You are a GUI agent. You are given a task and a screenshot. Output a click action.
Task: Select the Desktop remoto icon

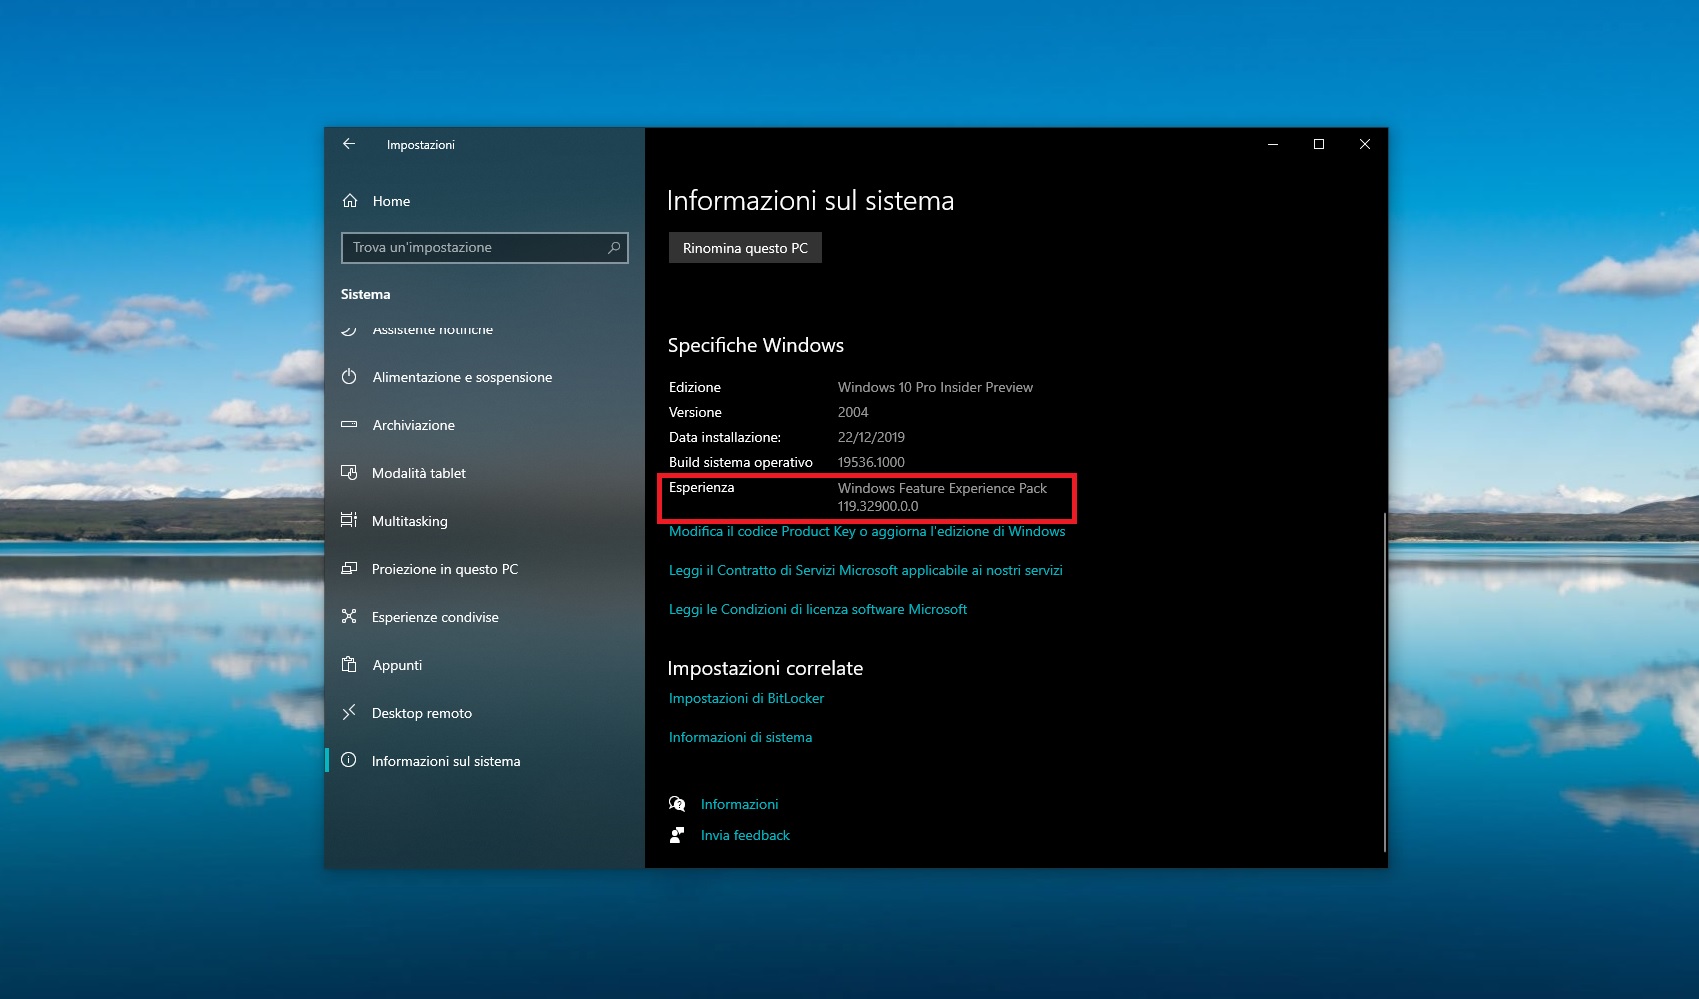coord(349,712)
